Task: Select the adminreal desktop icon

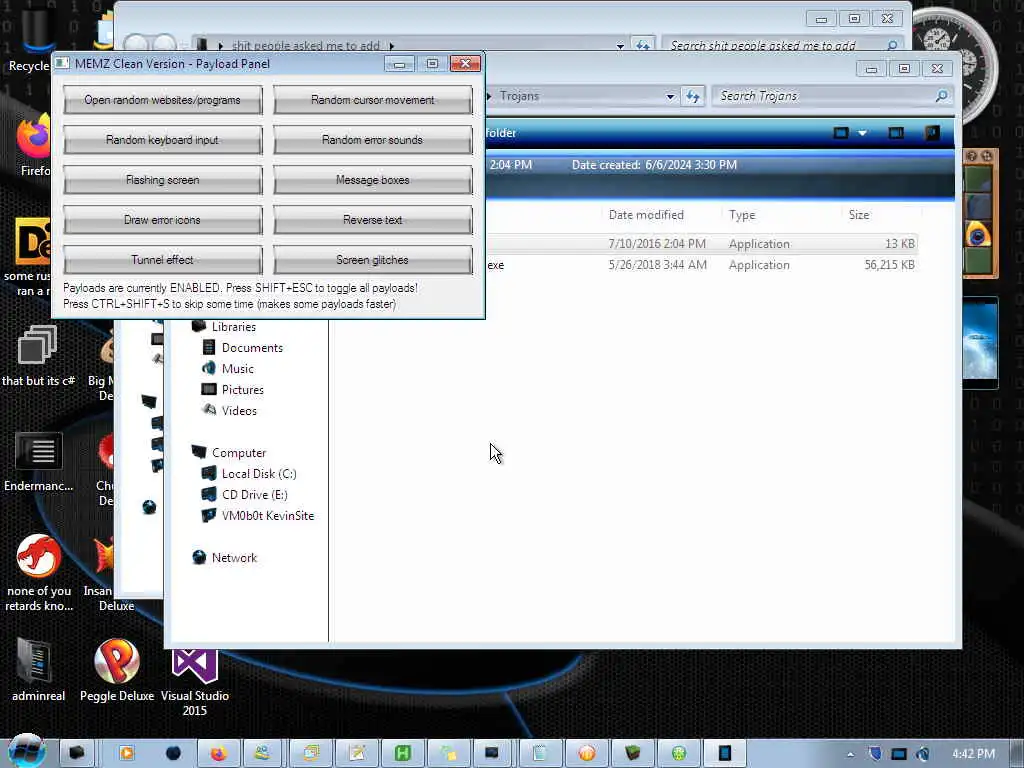Action: pos(38,670)
